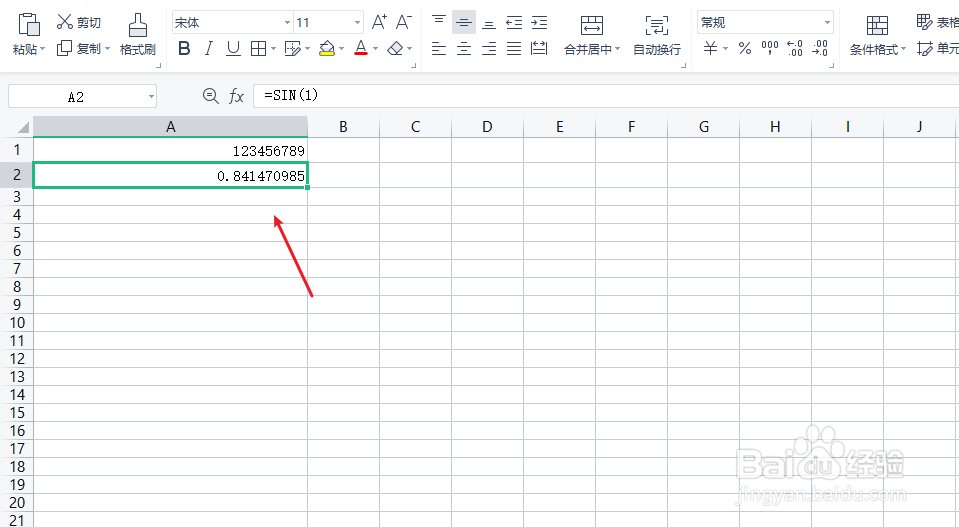
Task: Click the fx insert function icon
Action: (x=236, y=96)
